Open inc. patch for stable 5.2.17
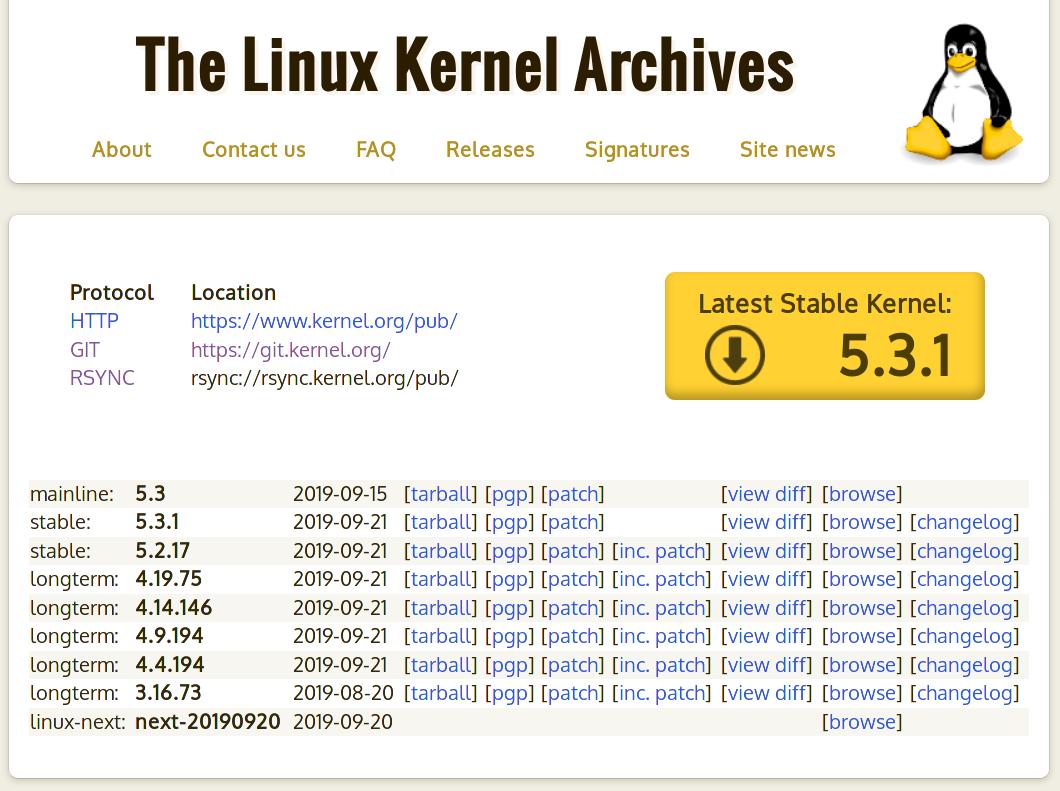This screenshot has height=791, width=1060. pyautogui.click(x=662, y=551)
